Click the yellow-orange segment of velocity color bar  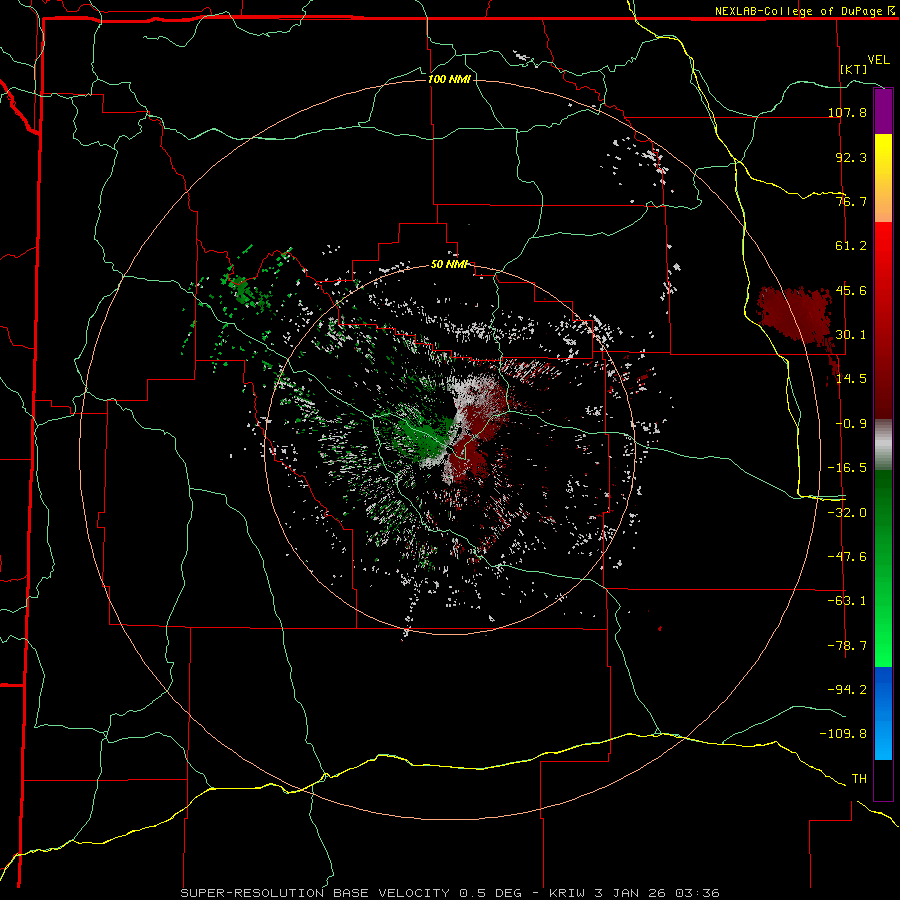tap(883, 178)
